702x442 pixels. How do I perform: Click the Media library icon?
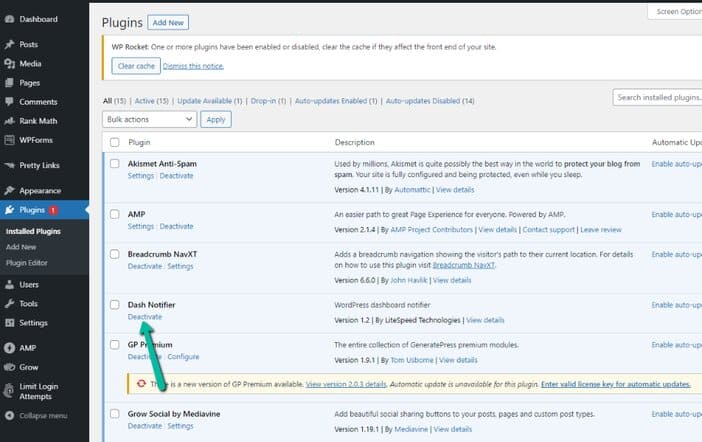click(x=9, y=64)
